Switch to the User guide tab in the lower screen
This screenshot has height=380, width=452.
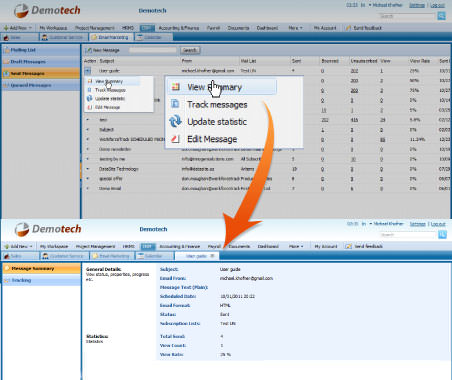click(196, 256)
